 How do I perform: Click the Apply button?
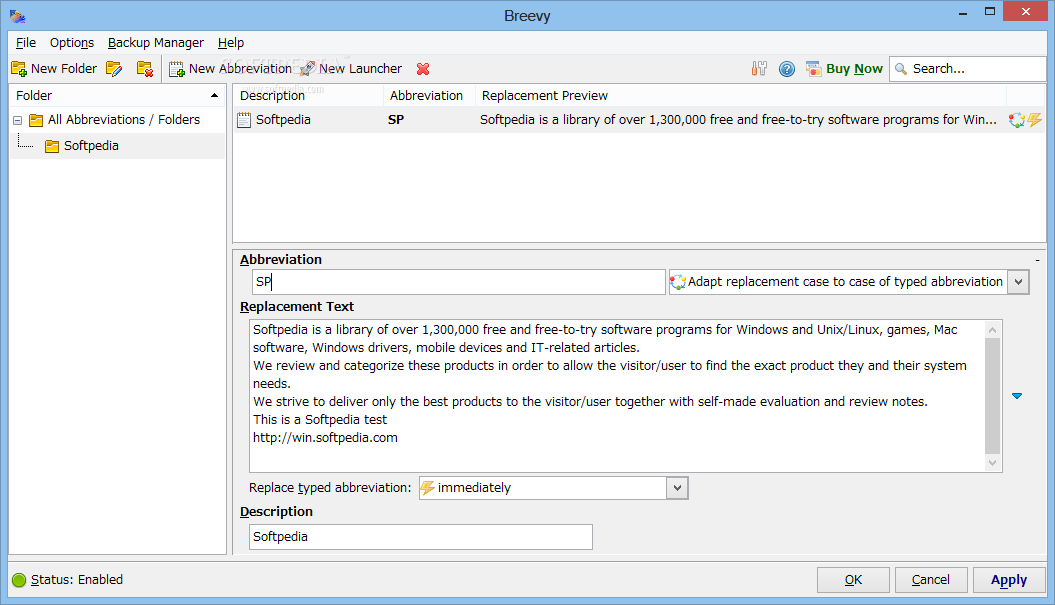pyautogui.click(x=1009, y=580)
